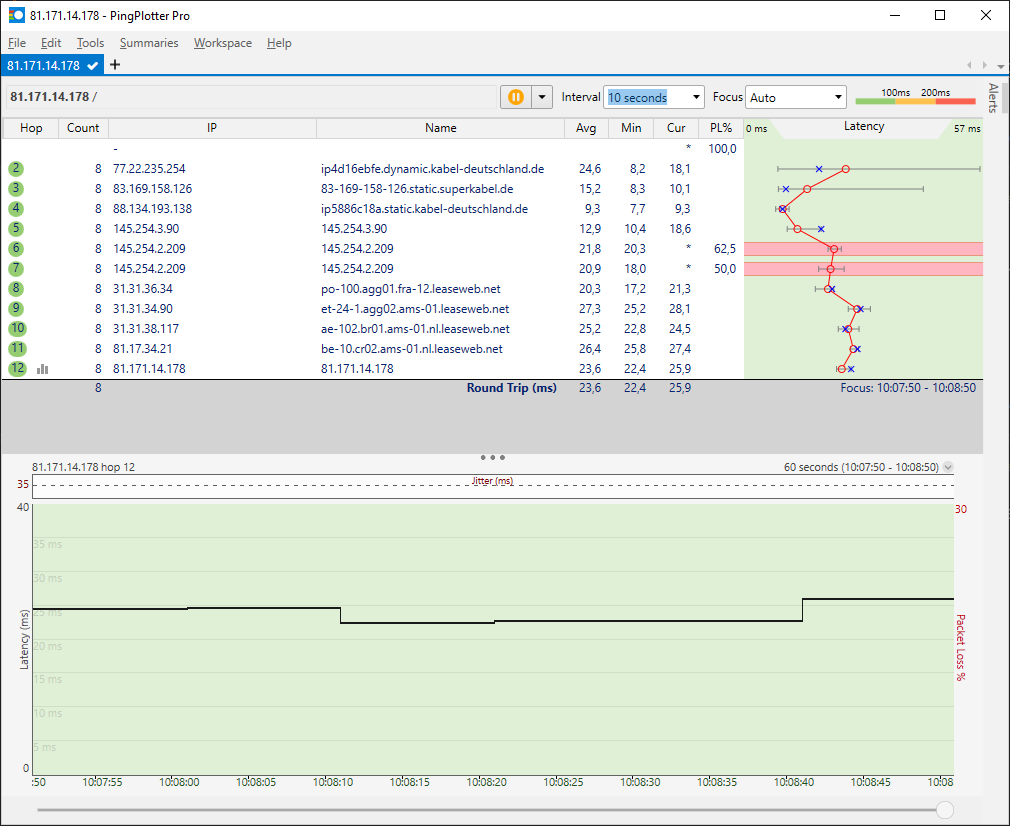1010x826 pixels.
Task: Click the Cur column header
Action: [676, 128]
